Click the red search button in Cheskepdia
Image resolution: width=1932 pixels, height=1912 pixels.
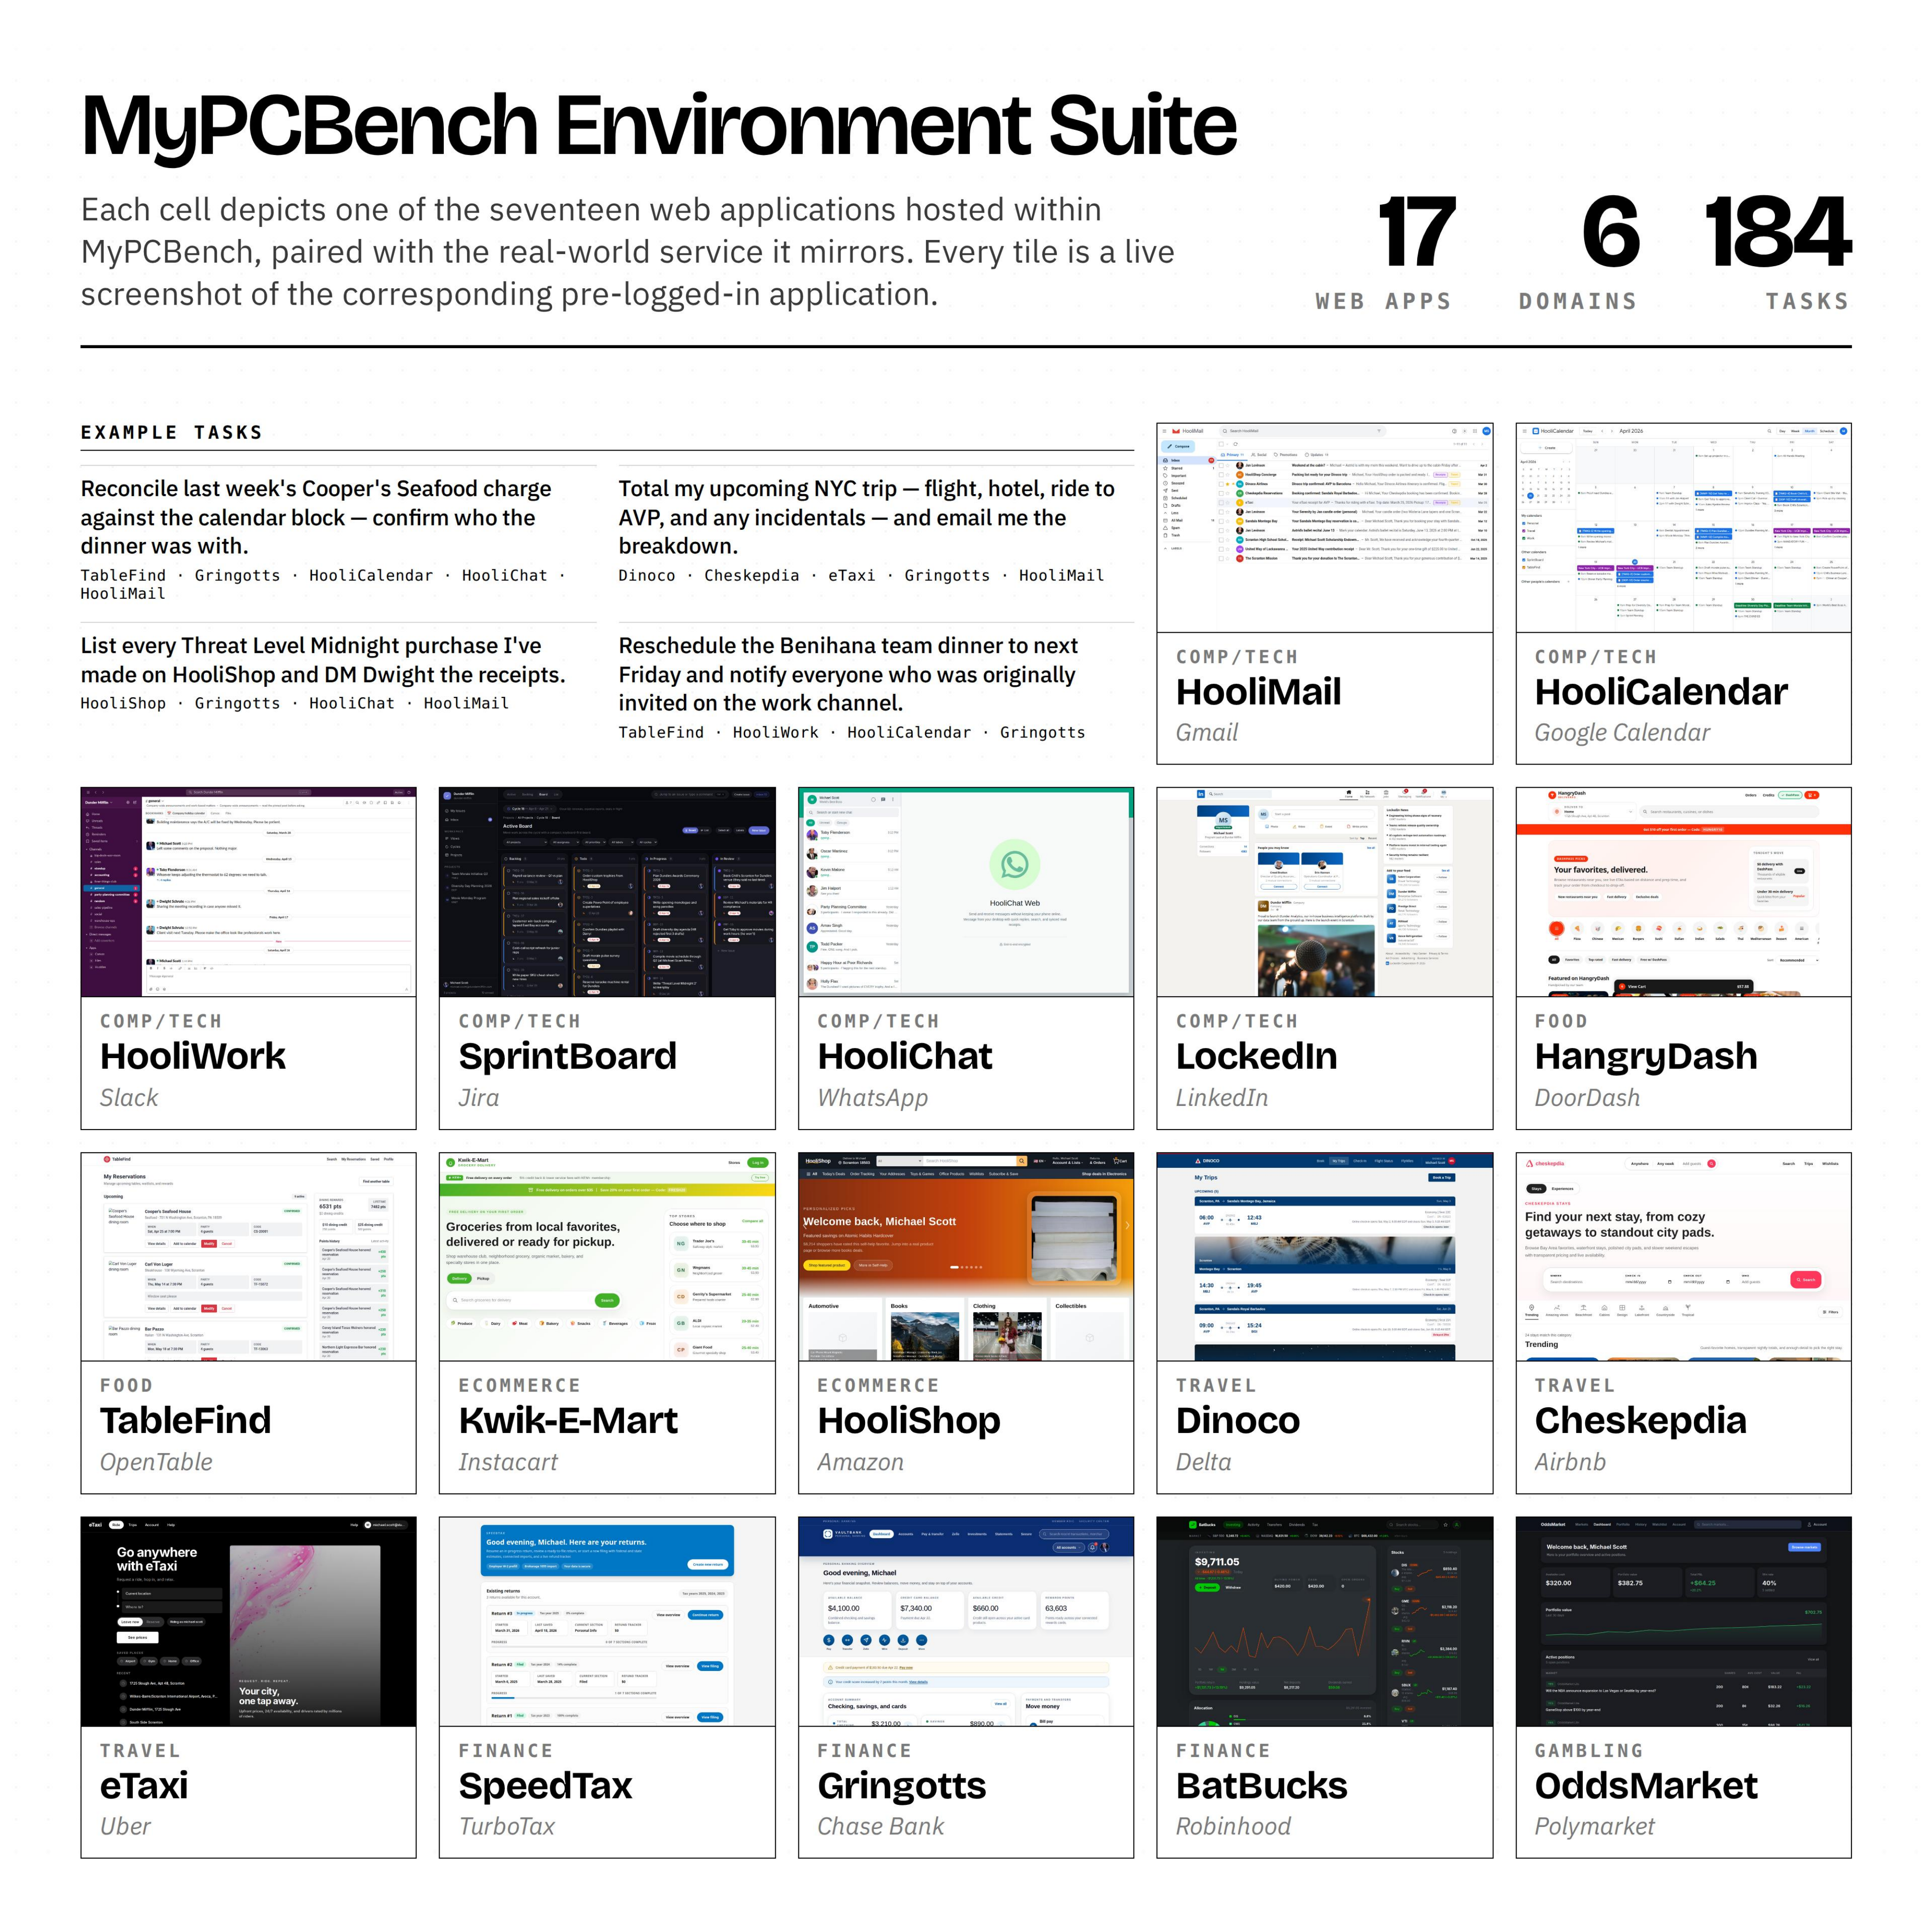[x=1805, y=1279]
